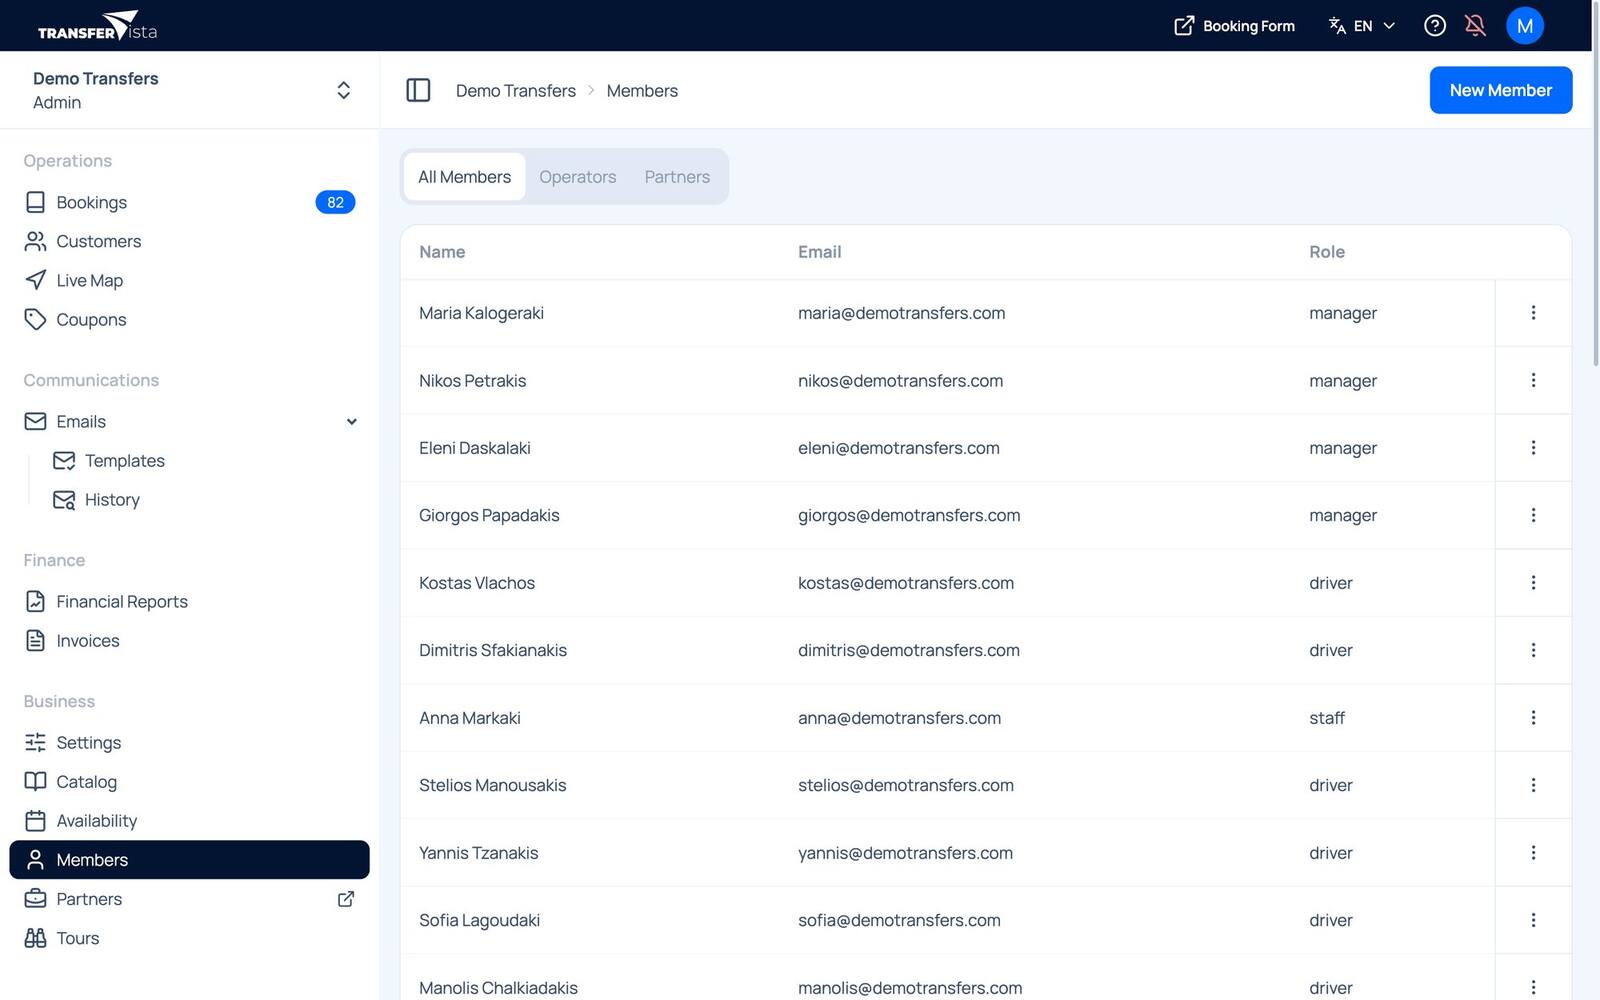Open business Settings
The height and width of the screenshot is (1000, 1600).
click(x=189, y=742)
